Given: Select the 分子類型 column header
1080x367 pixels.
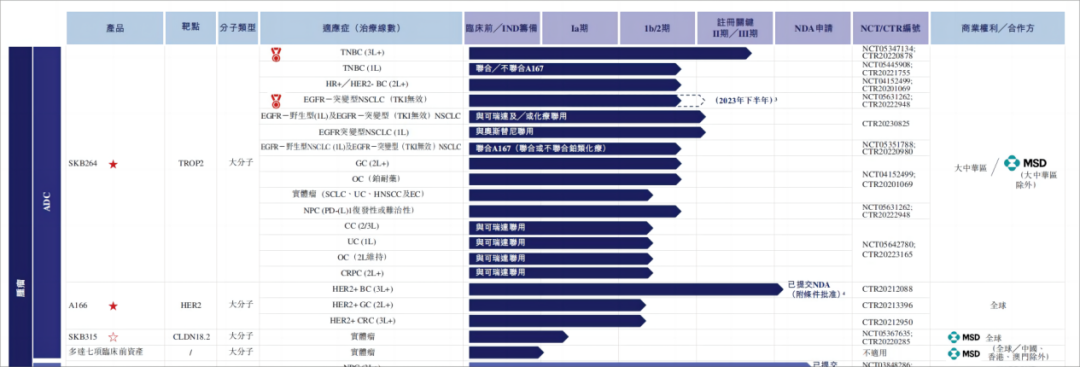Looking at the screenshot, I should click(x=238, y=29).
